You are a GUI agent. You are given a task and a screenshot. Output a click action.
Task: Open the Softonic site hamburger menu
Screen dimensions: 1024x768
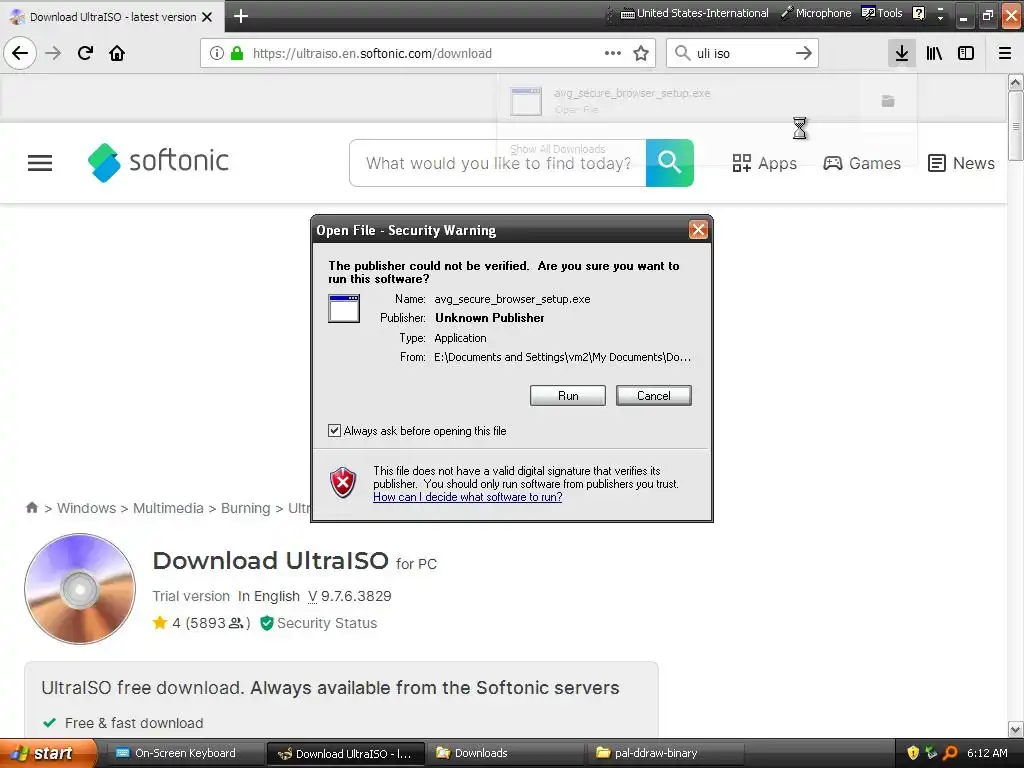pyautogui.click(x=40, y=163)
